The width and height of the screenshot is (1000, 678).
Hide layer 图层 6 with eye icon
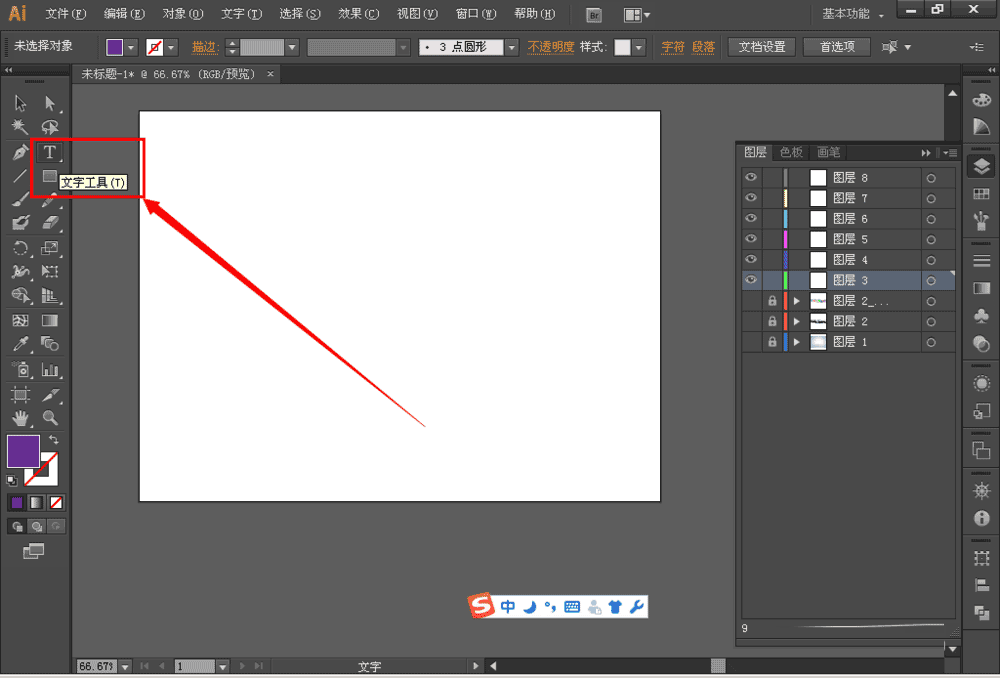pos(751,218)
